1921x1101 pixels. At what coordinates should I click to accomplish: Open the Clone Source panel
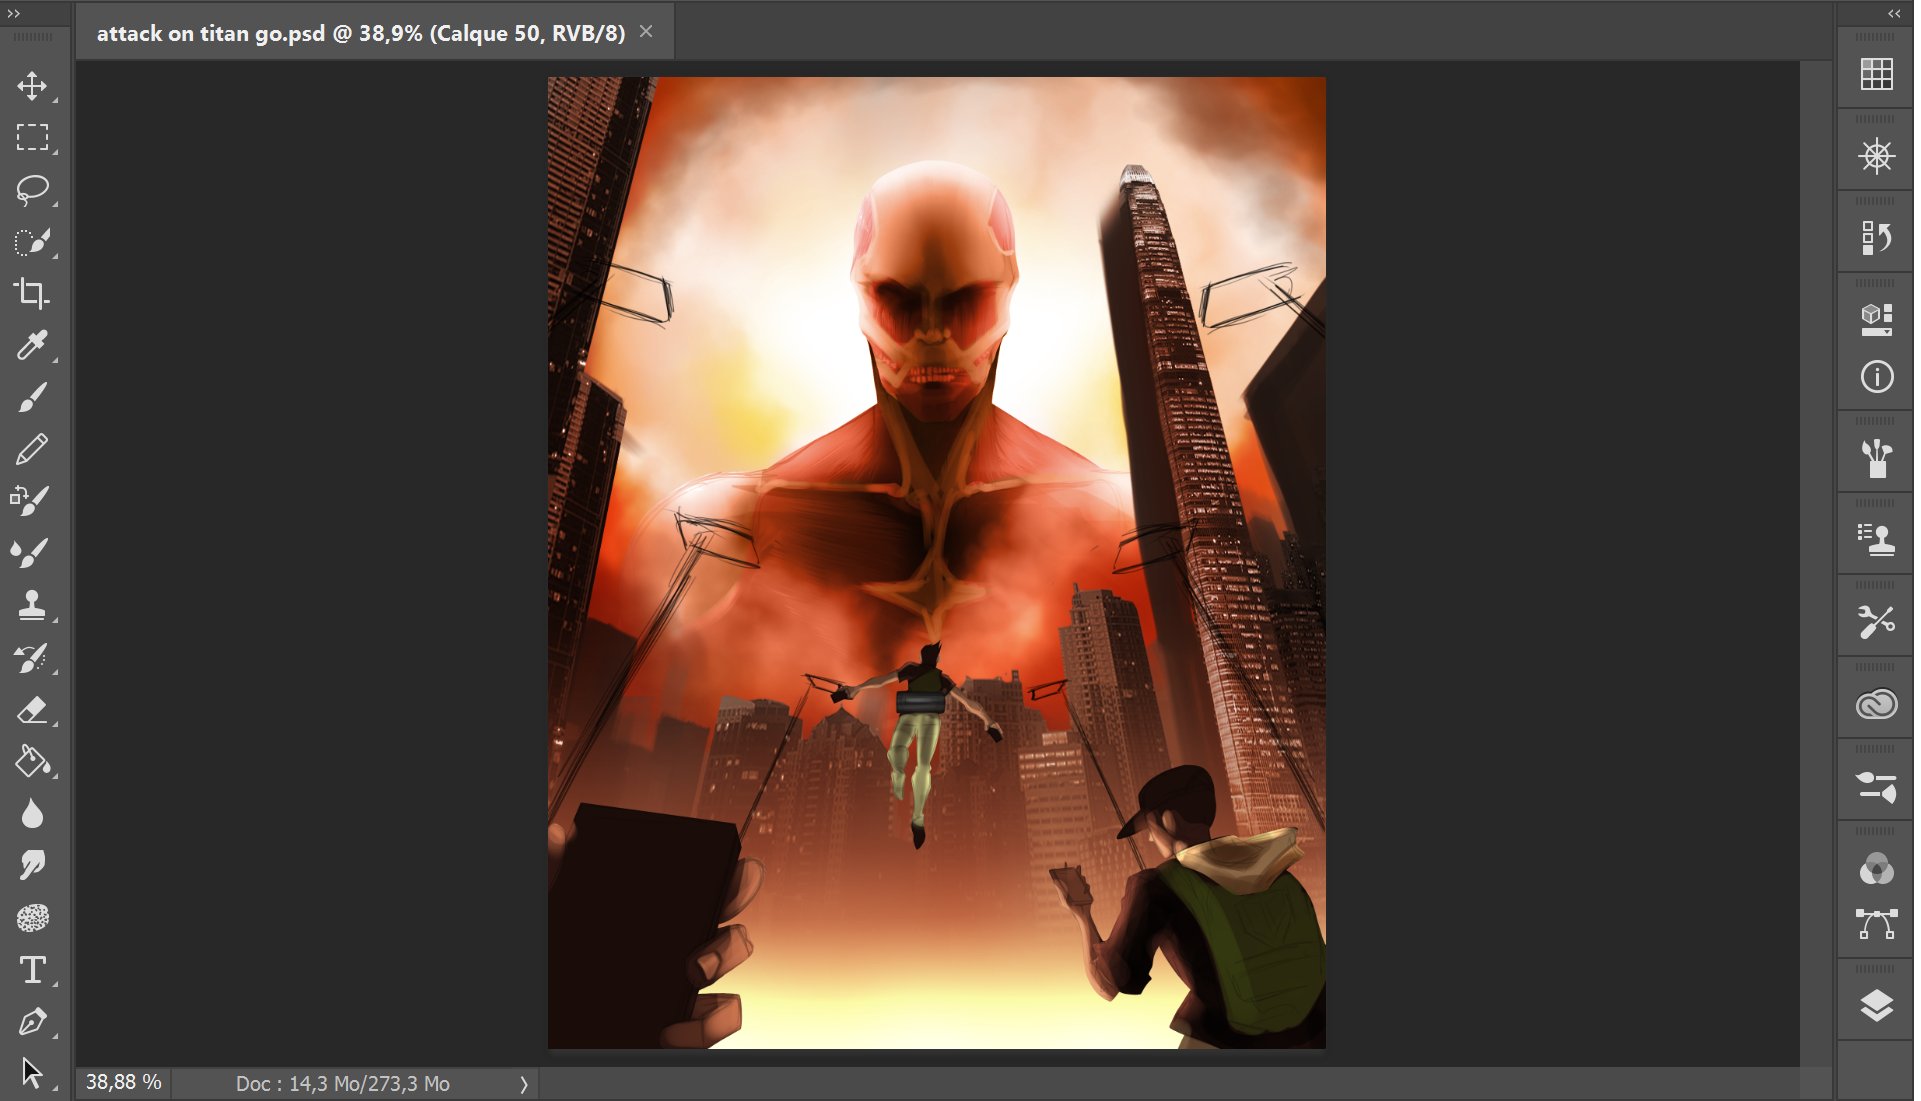(1877, 537)
